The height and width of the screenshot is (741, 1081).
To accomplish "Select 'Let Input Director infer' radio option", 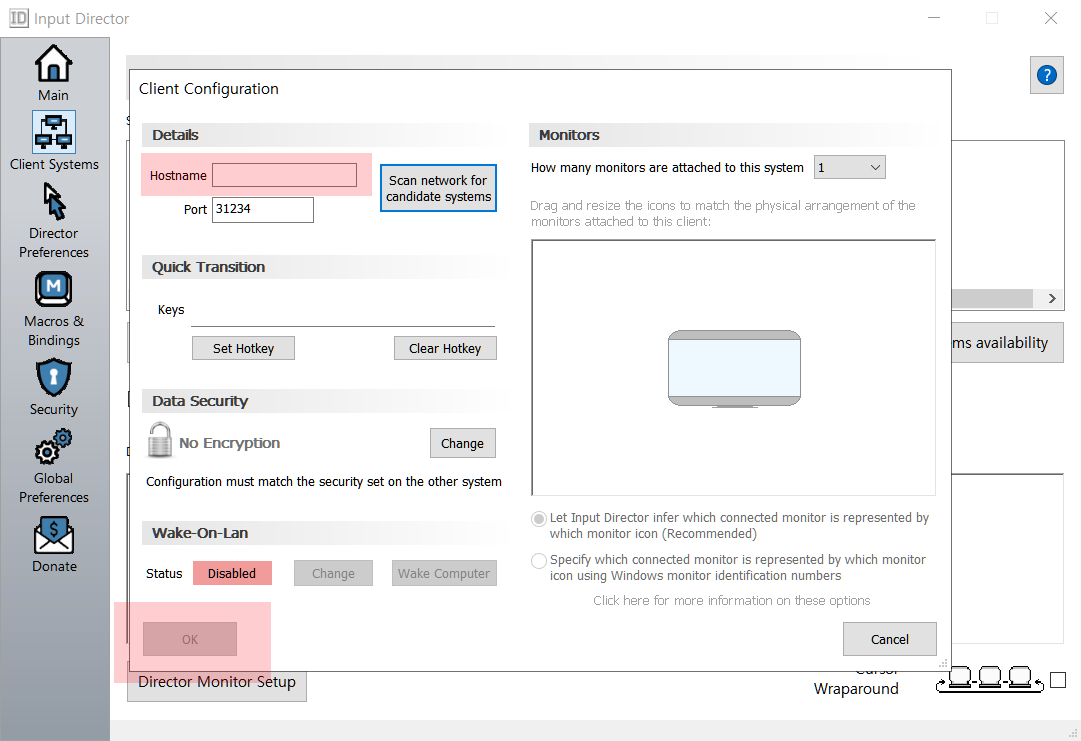I will point(539,518).
